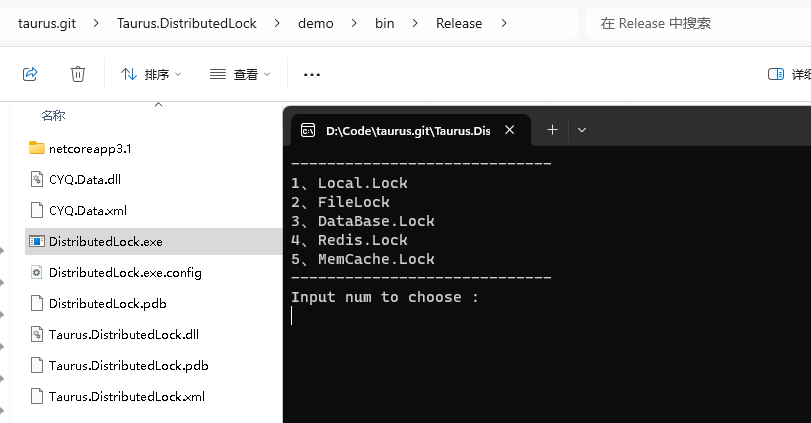
Task: Click the share icon in the toolbar
Action: pyautogui.click(x=30, y=74)
